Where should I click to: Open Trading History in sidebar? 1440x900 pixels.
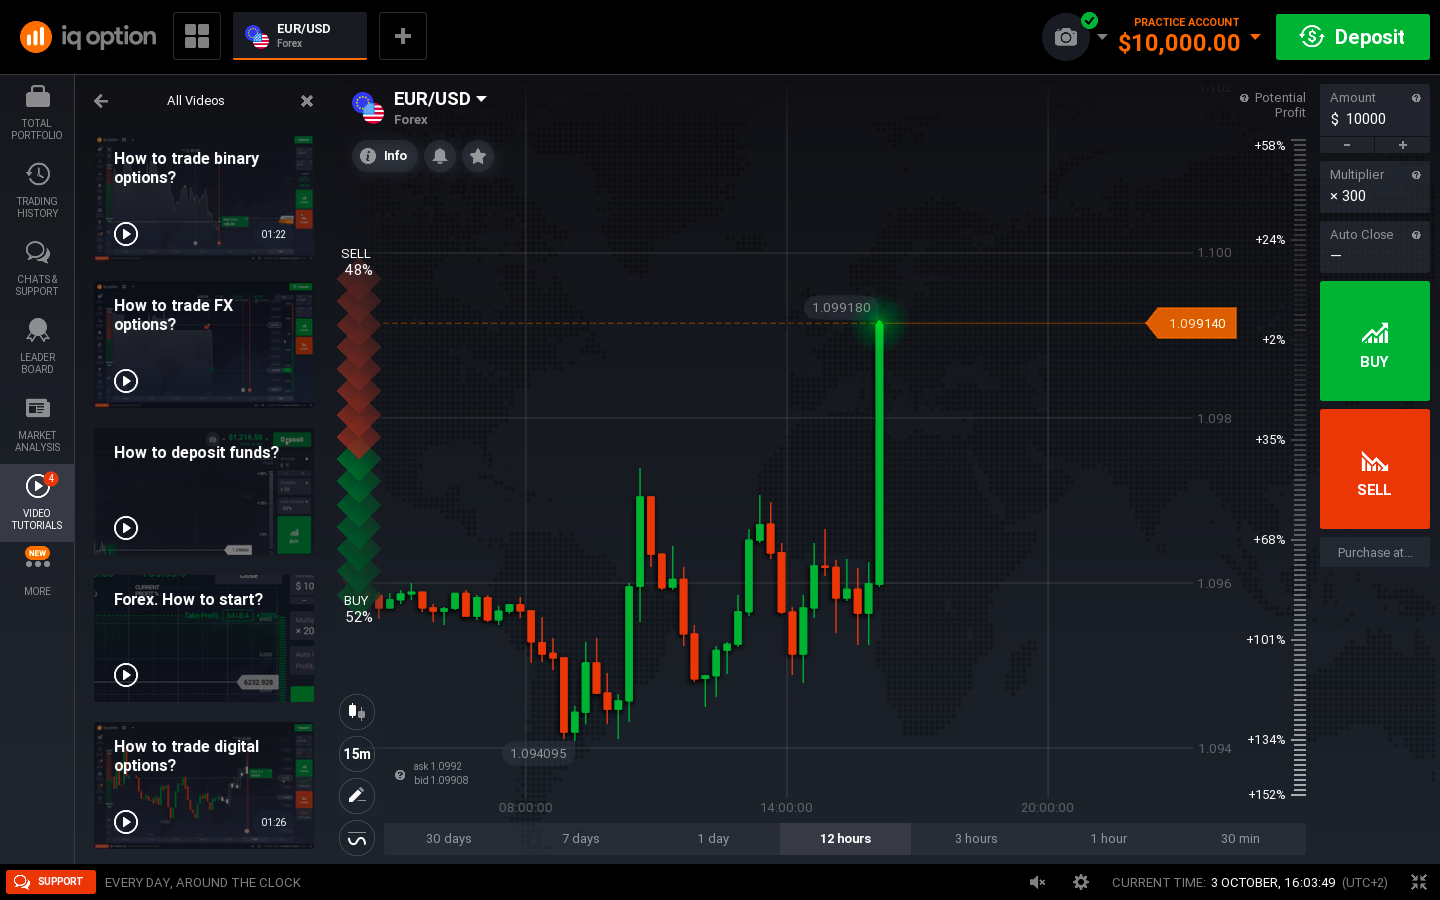[37, 191]
